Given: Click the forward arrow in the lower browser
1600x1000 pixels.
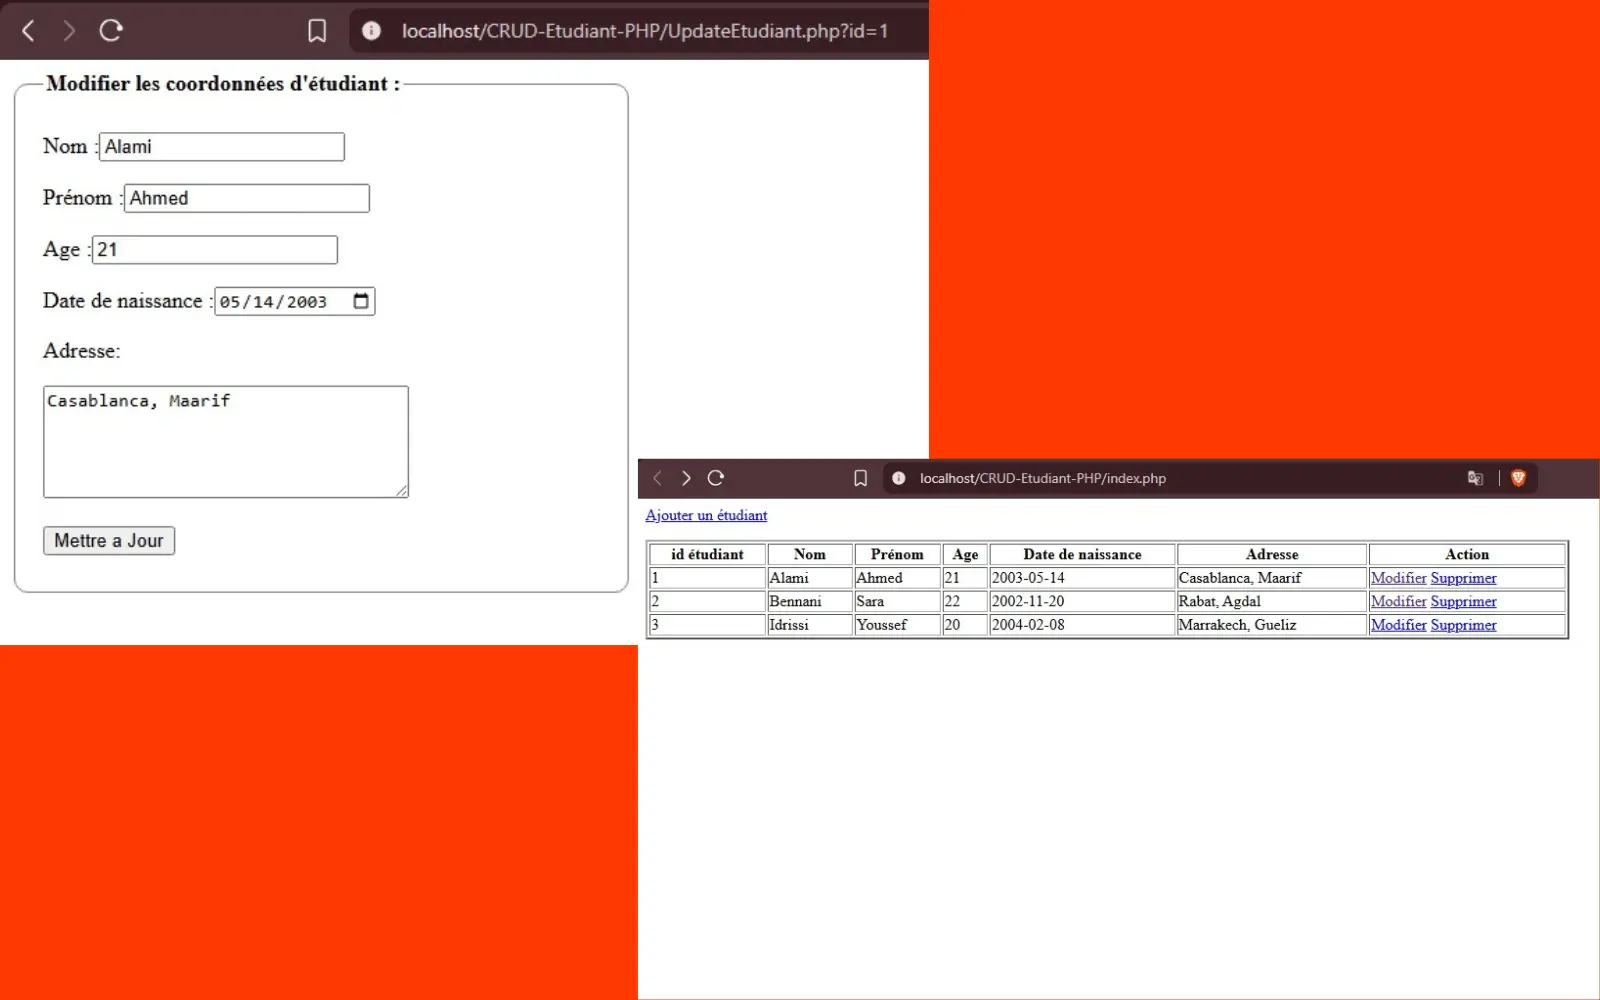Looking at the screenshot, I should (686, 478).
